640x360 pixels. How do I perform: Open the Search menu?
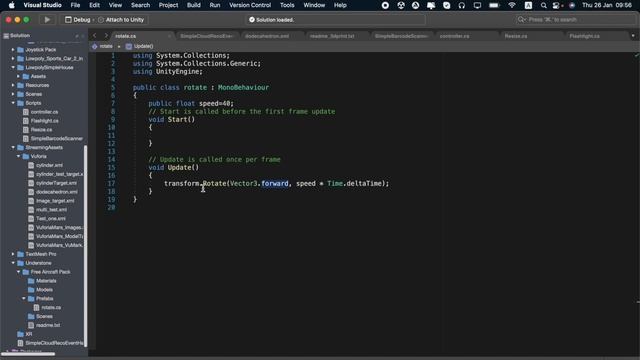[140, 5]
